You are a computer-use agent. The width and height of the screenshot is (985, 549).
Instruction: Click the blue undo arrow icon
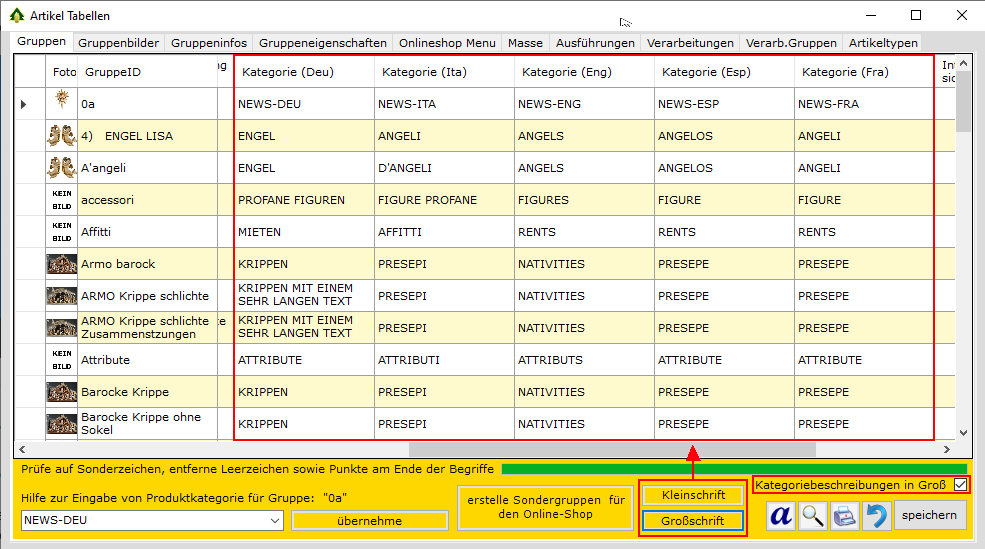tap(876, 516)
